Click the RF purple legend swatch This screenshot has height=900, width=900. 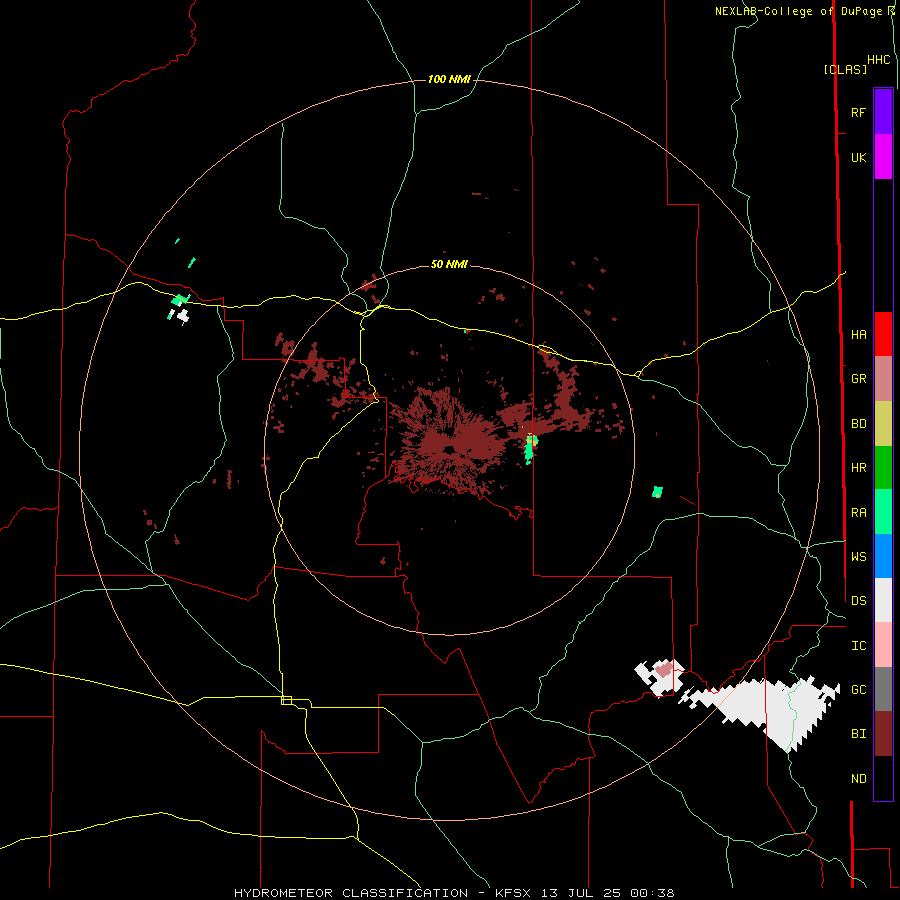tap(883, 112)
